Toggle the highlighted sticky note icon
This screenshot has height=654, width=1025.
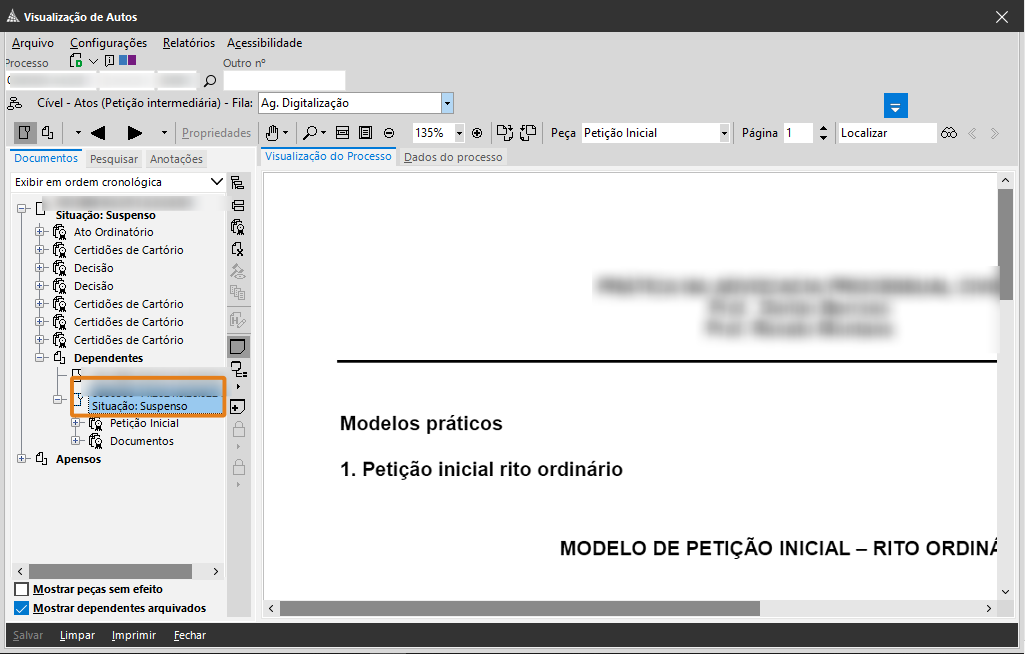[x=238, y=347]
